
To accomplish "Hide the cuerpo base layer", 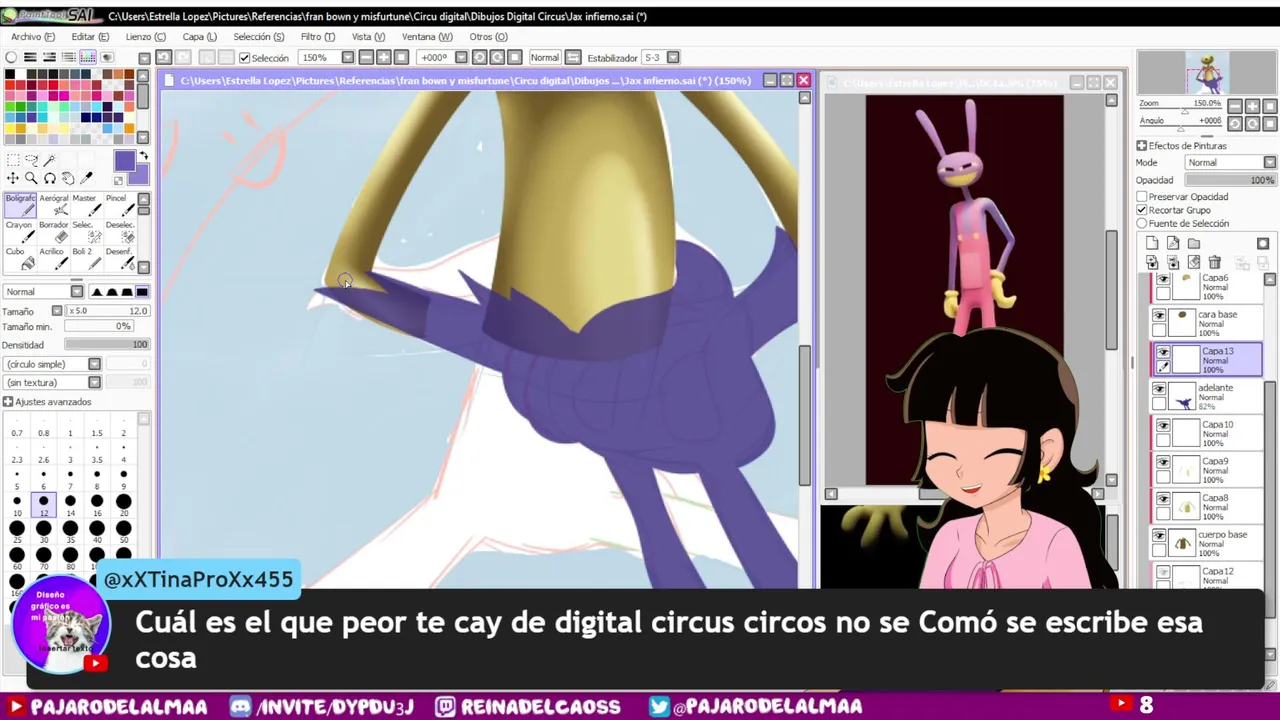I will click(1160, 536).
